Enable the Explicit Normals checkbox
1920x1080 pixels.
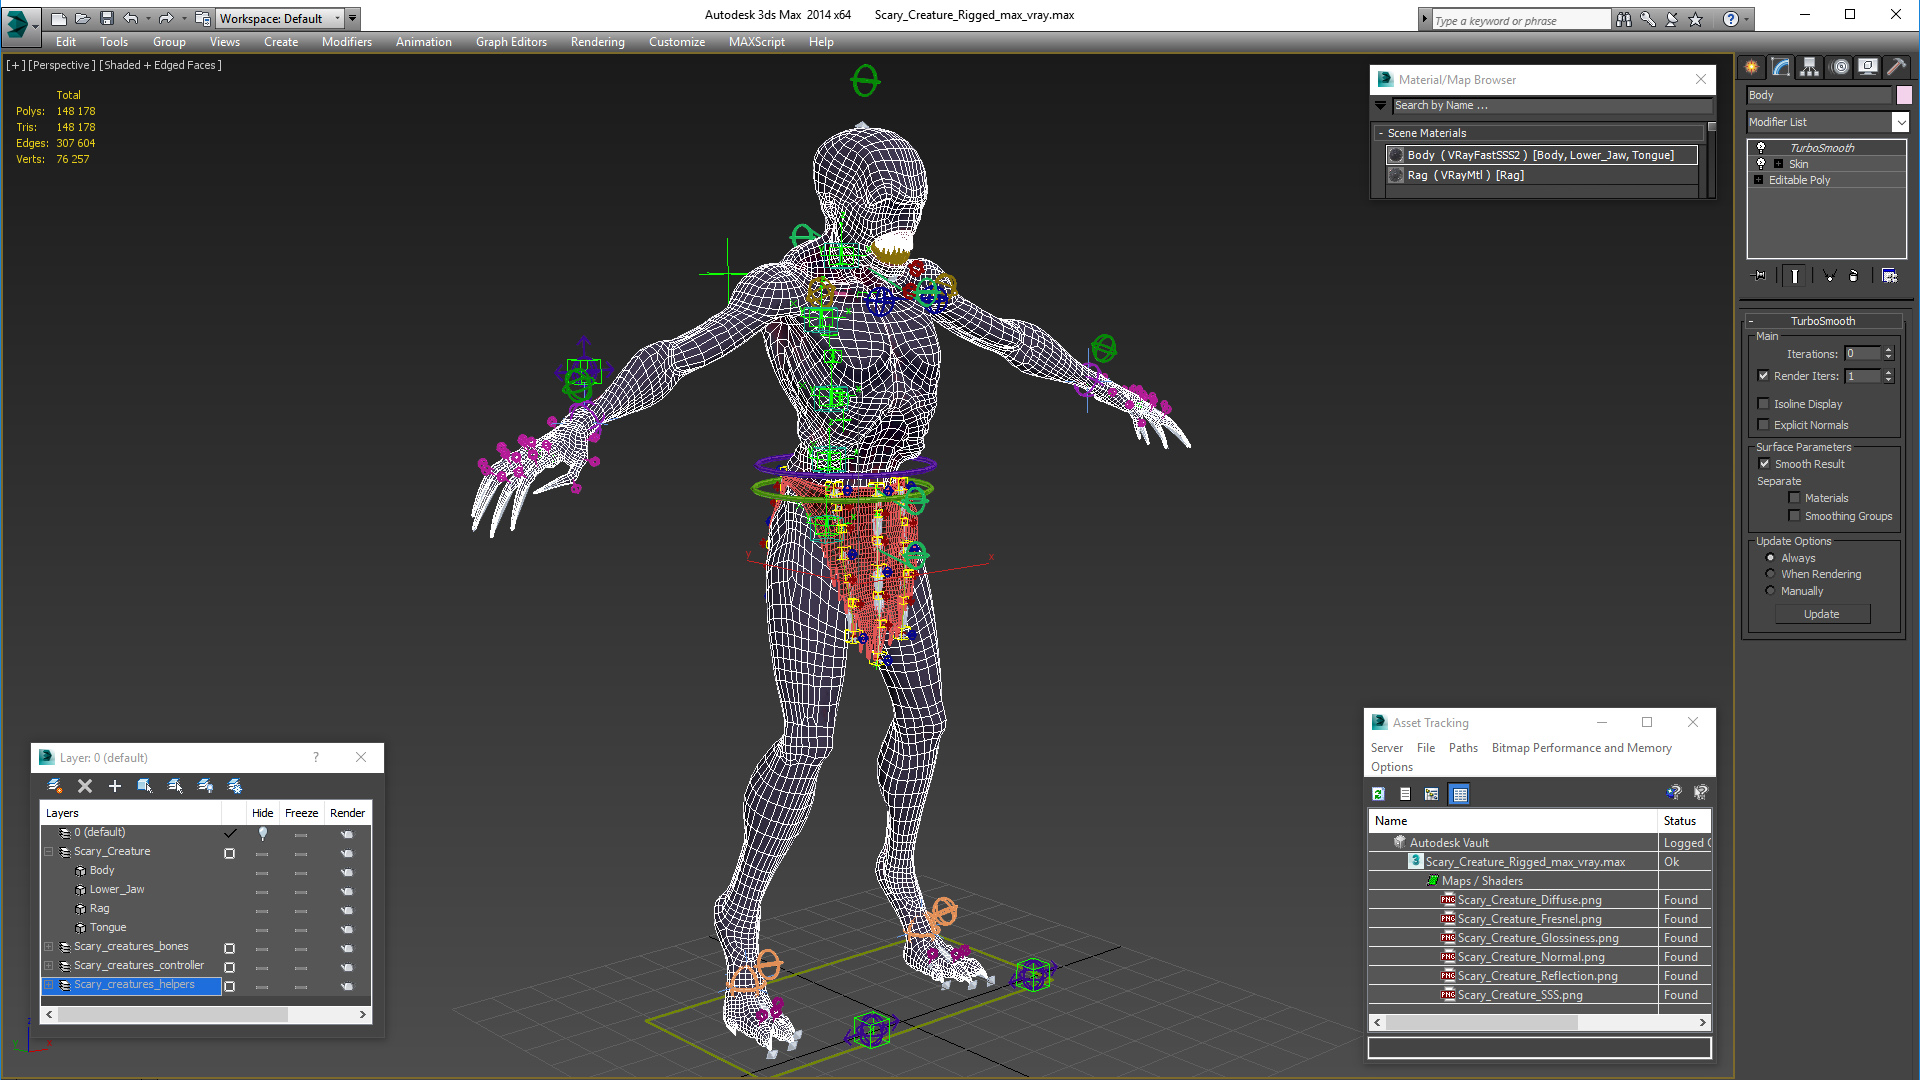[1764, 425]
